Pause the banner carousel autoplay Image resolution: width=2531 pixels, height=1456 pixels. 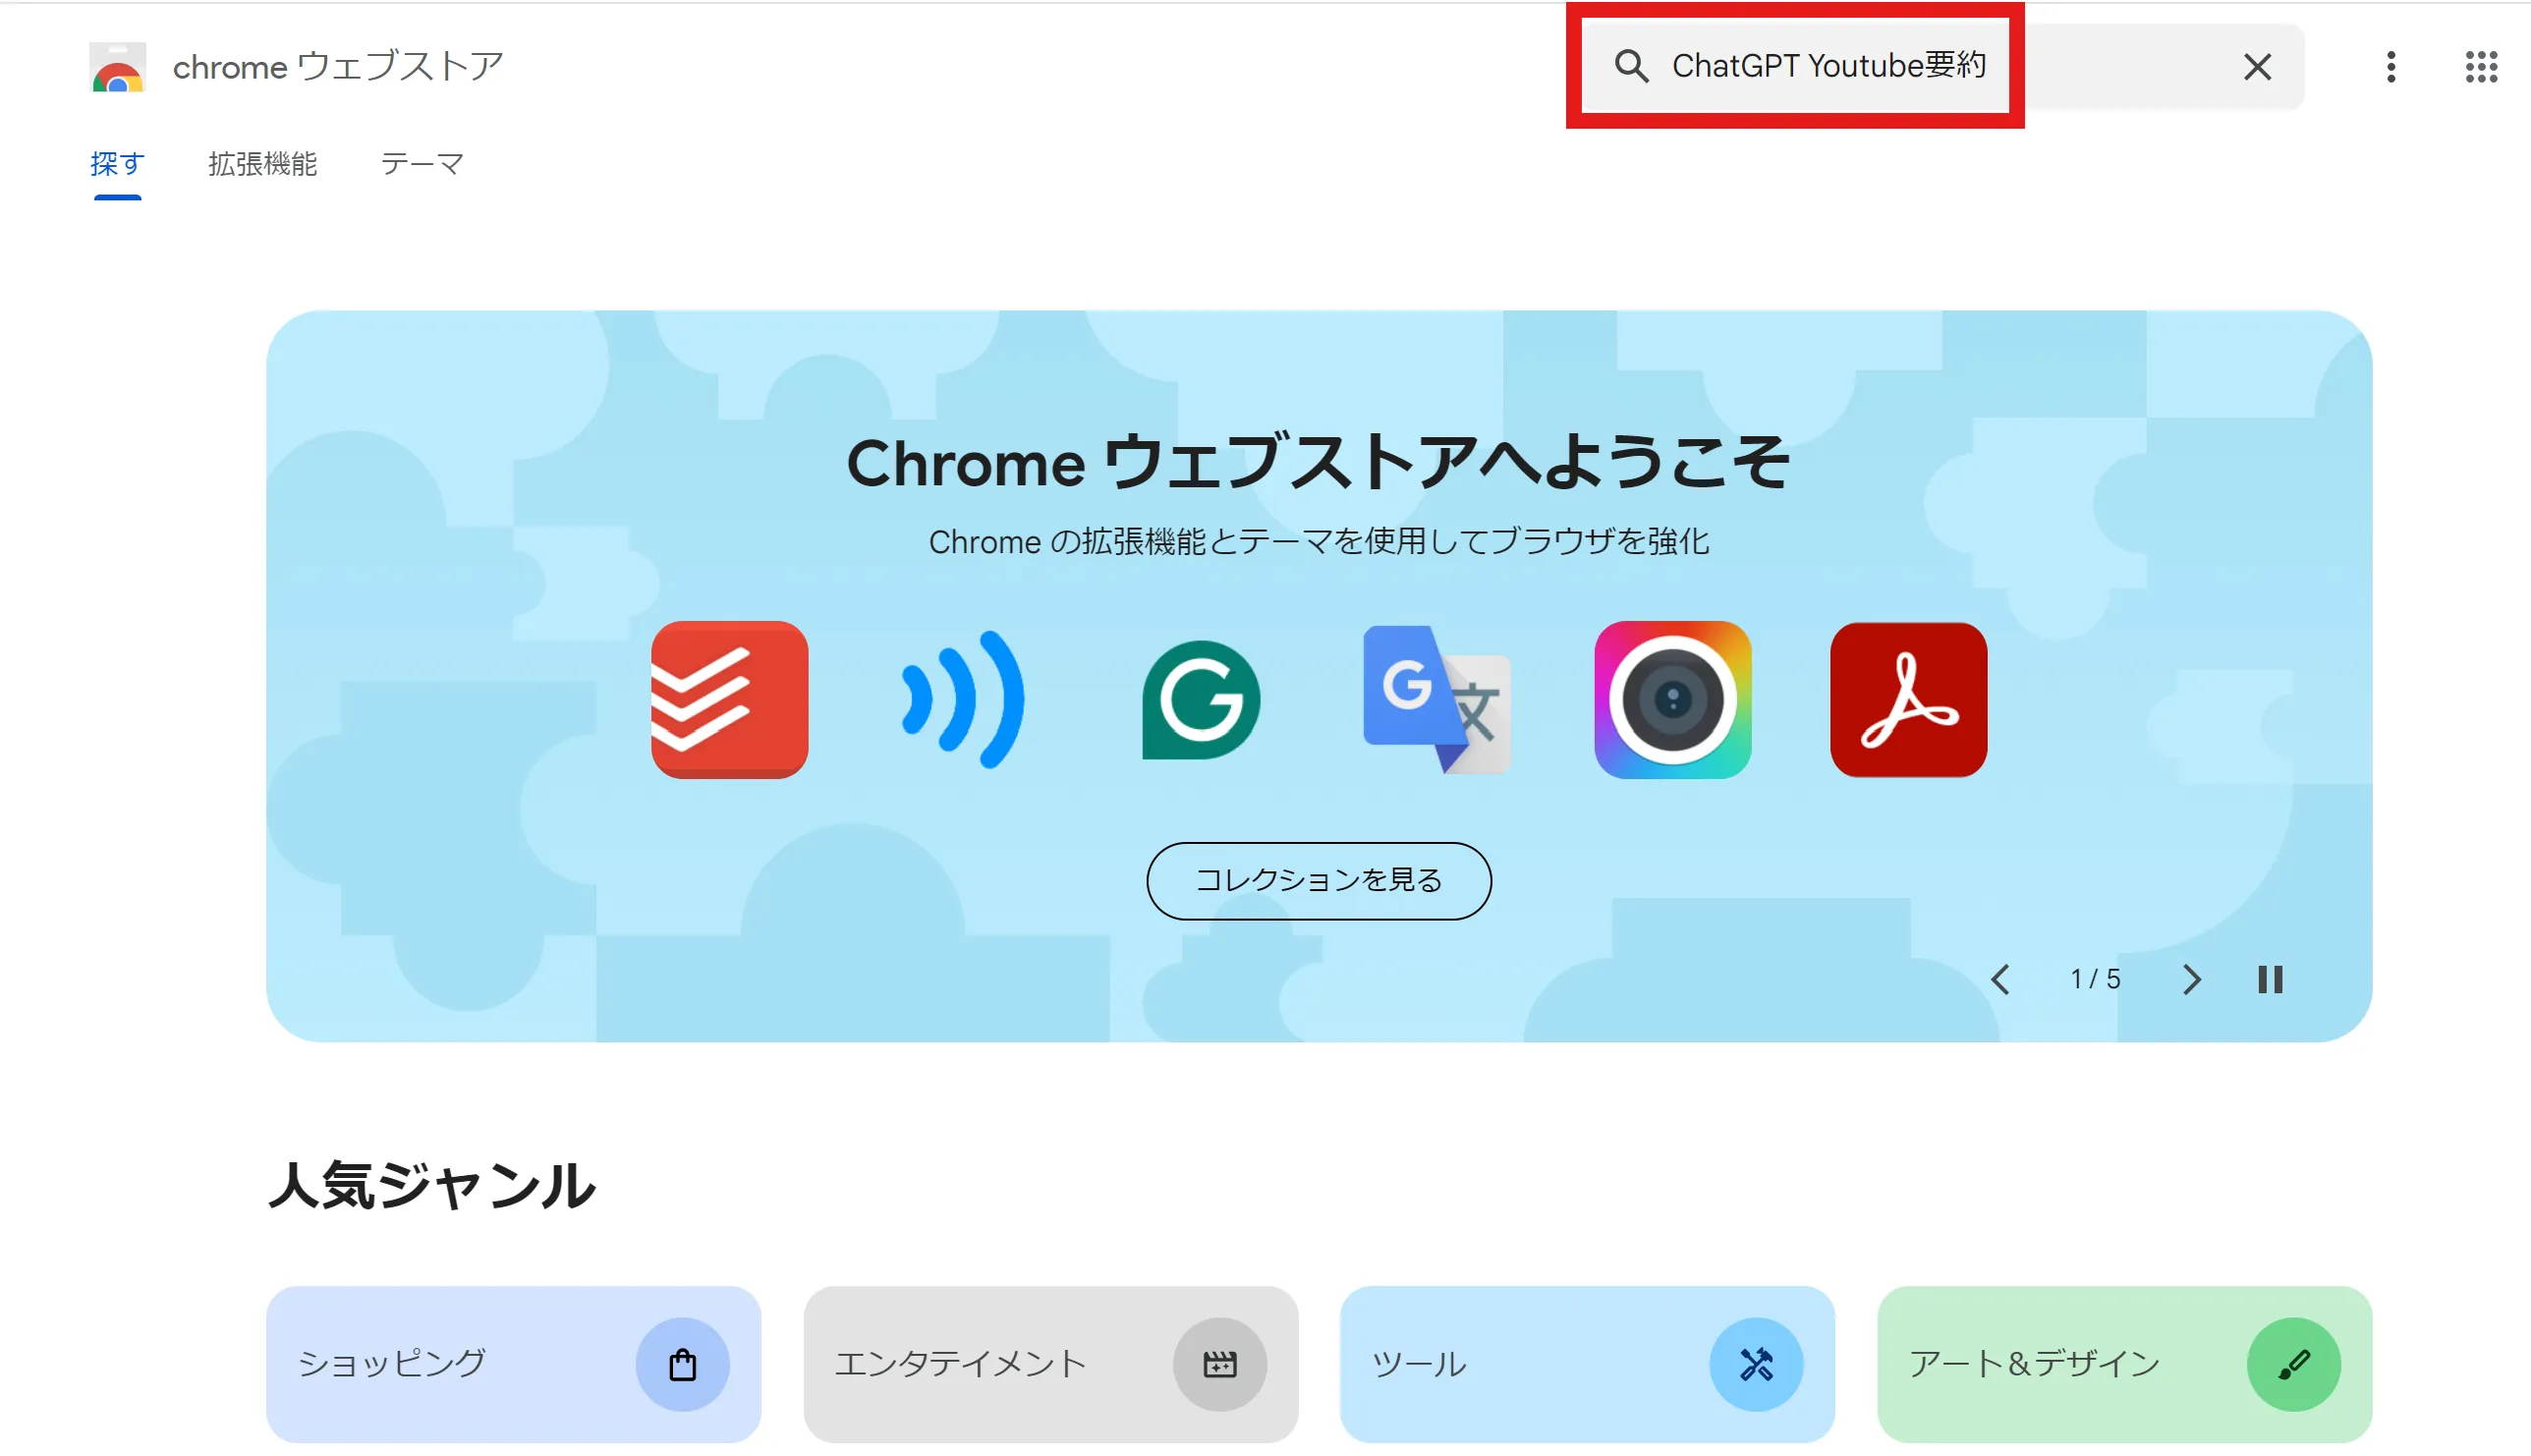(2270, 979)
